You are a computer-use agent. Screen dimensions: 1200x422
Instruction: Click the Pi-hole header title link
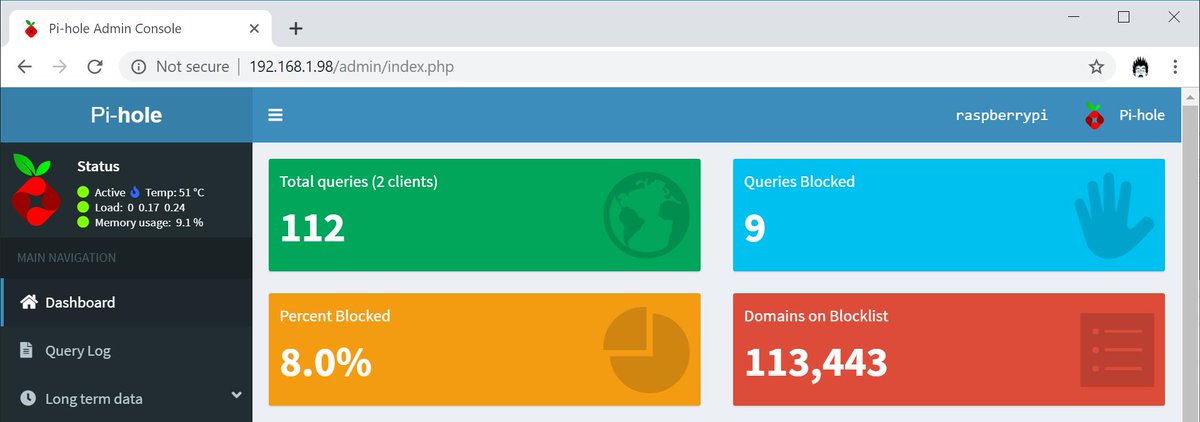(126, 115)
